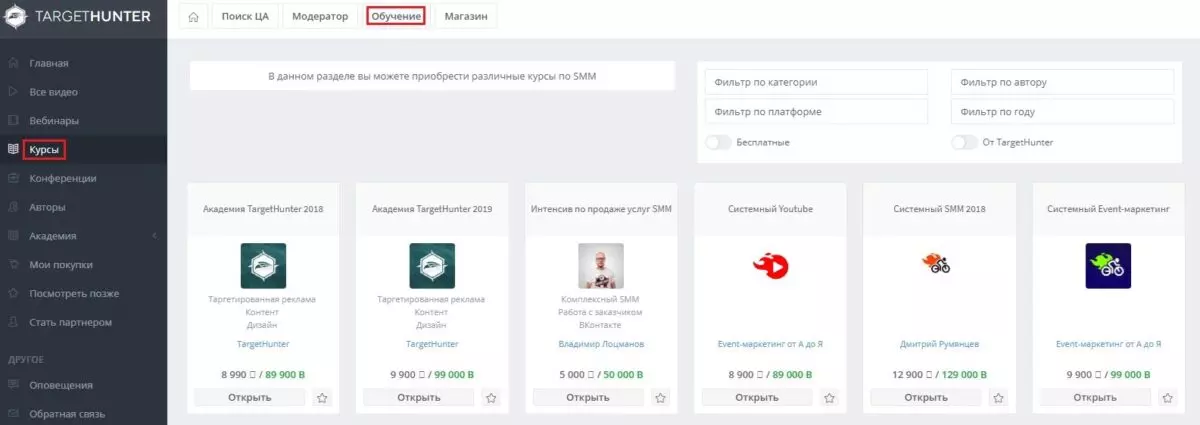Click the Конференции sidebar icon
1200x425 pixels.
pos(13,179)
